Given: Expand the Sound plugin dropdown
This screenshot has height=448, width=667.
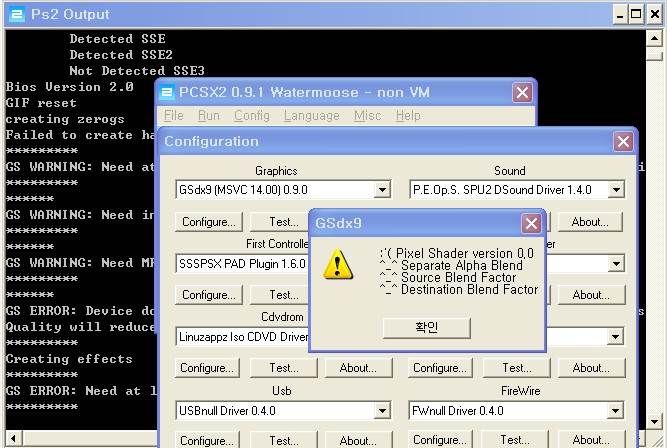Looking at the screenshot, I should click(616, 190).
